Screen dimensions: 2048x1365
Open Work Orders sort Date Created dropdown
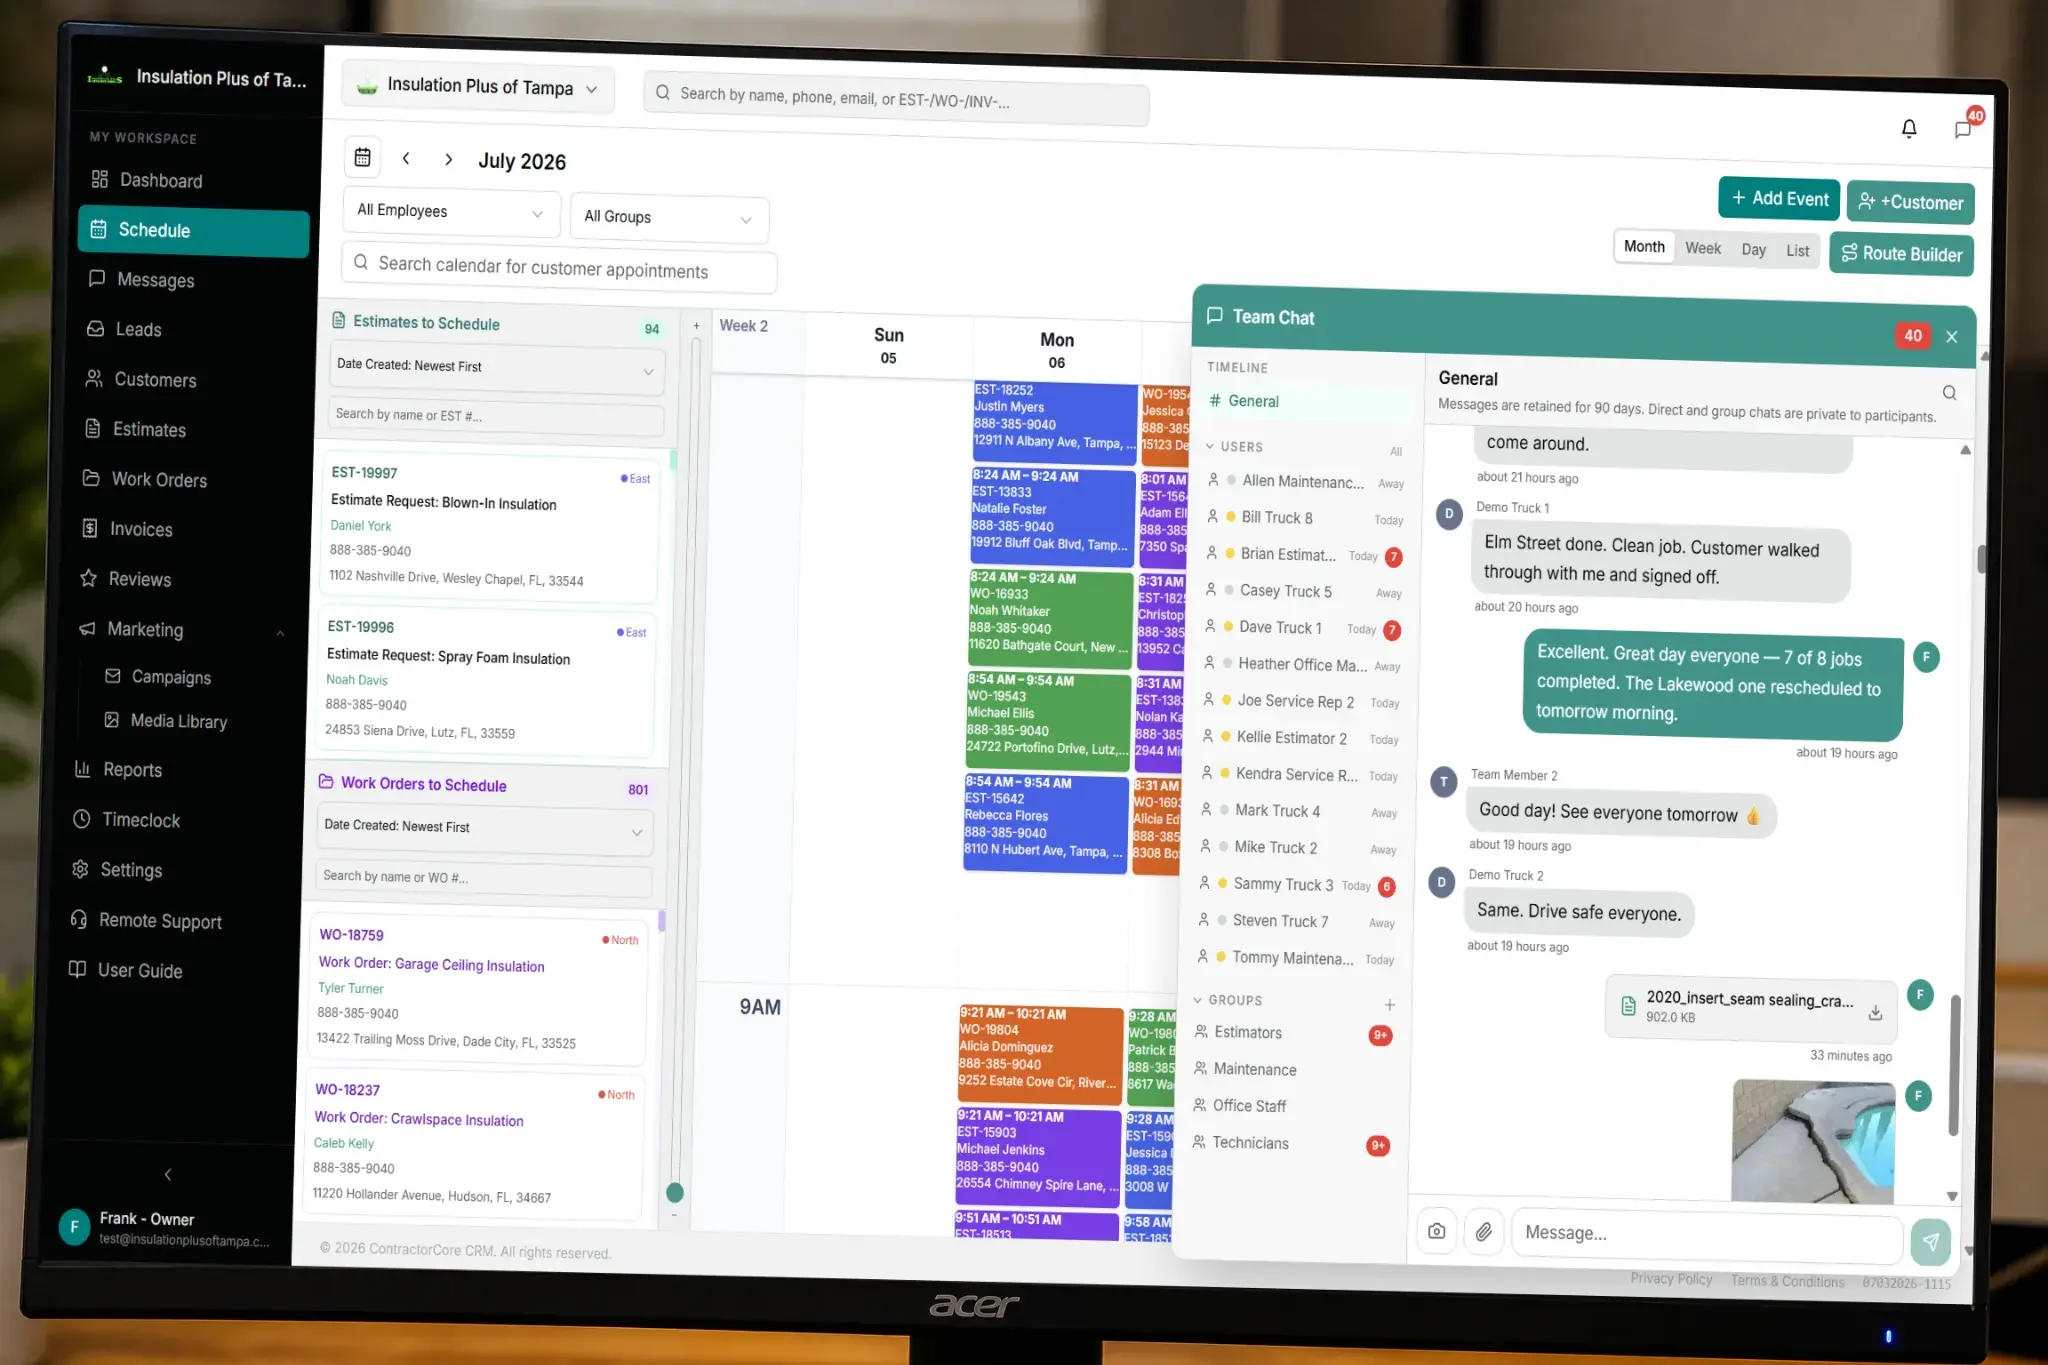point(484,828)
